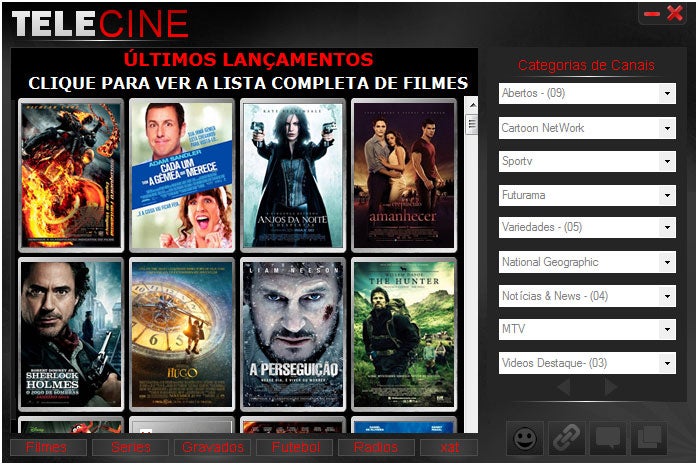Open the xat tab
Viewport: 699px width, 465px height.
449,447
